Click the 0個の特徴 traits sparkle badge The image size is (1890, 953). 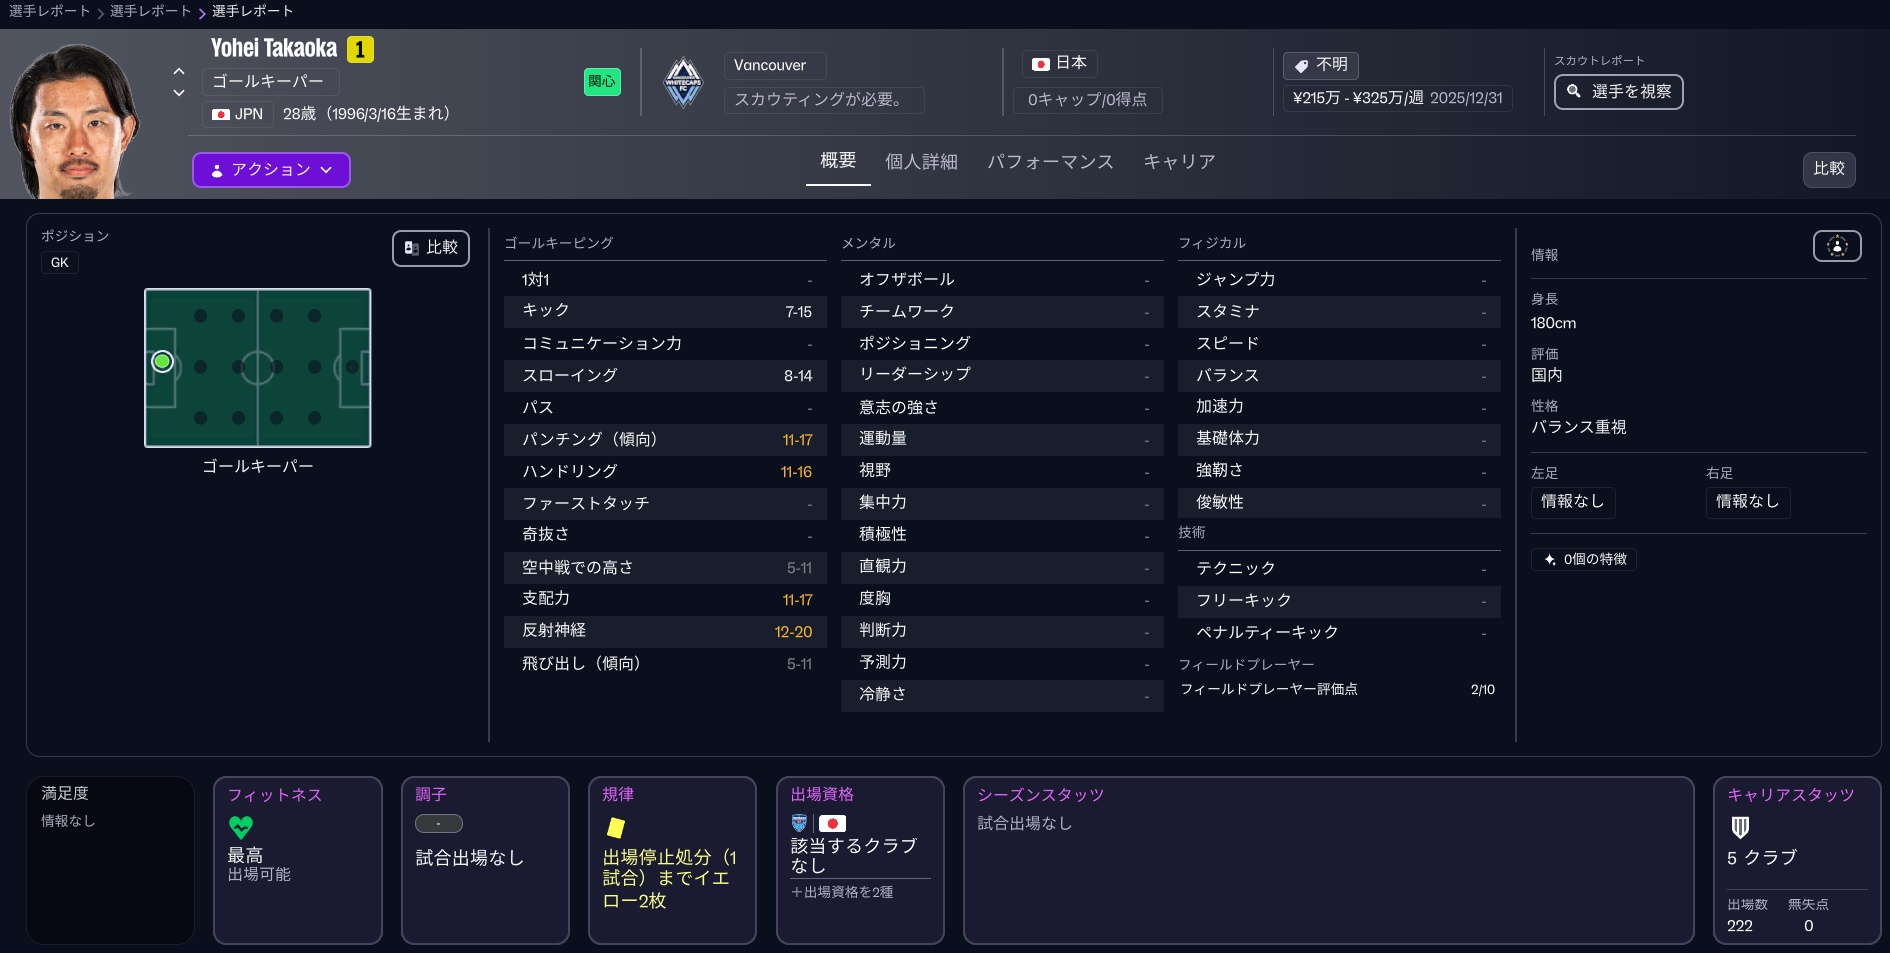coord(1584,559)
